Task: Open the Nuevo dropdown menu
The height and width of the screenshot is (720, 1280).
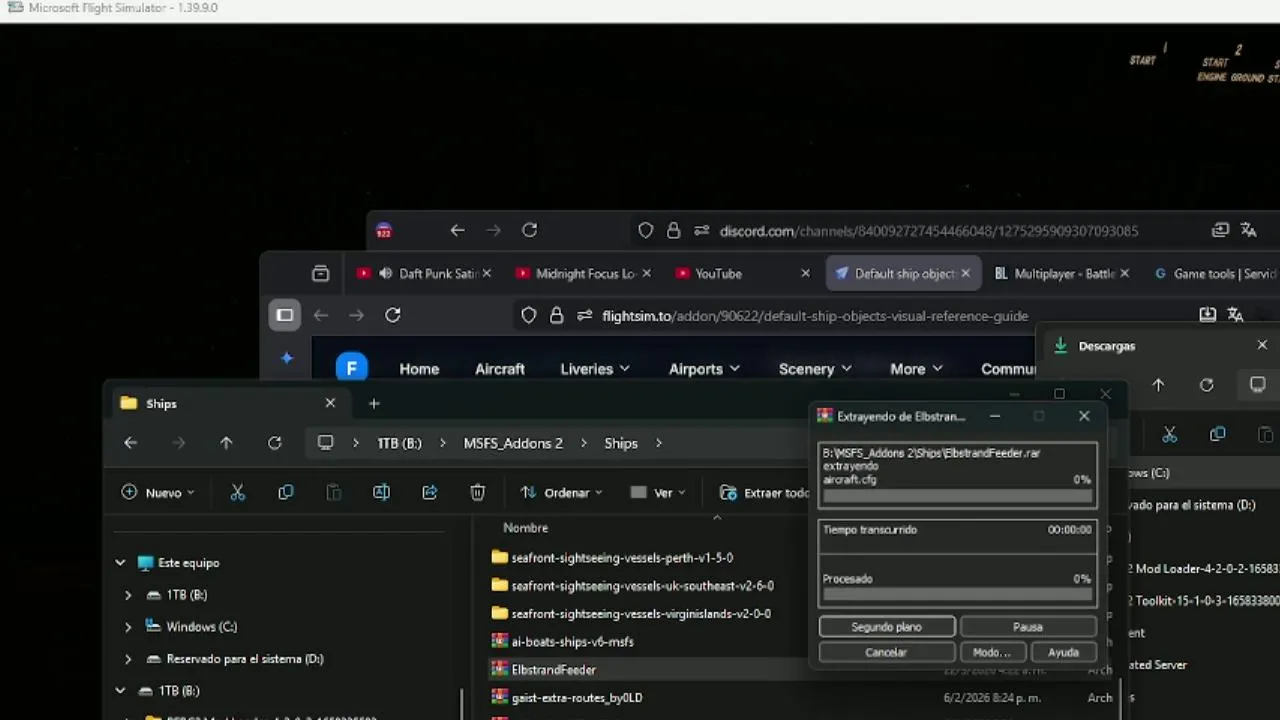Action: (x=158, y=492)
